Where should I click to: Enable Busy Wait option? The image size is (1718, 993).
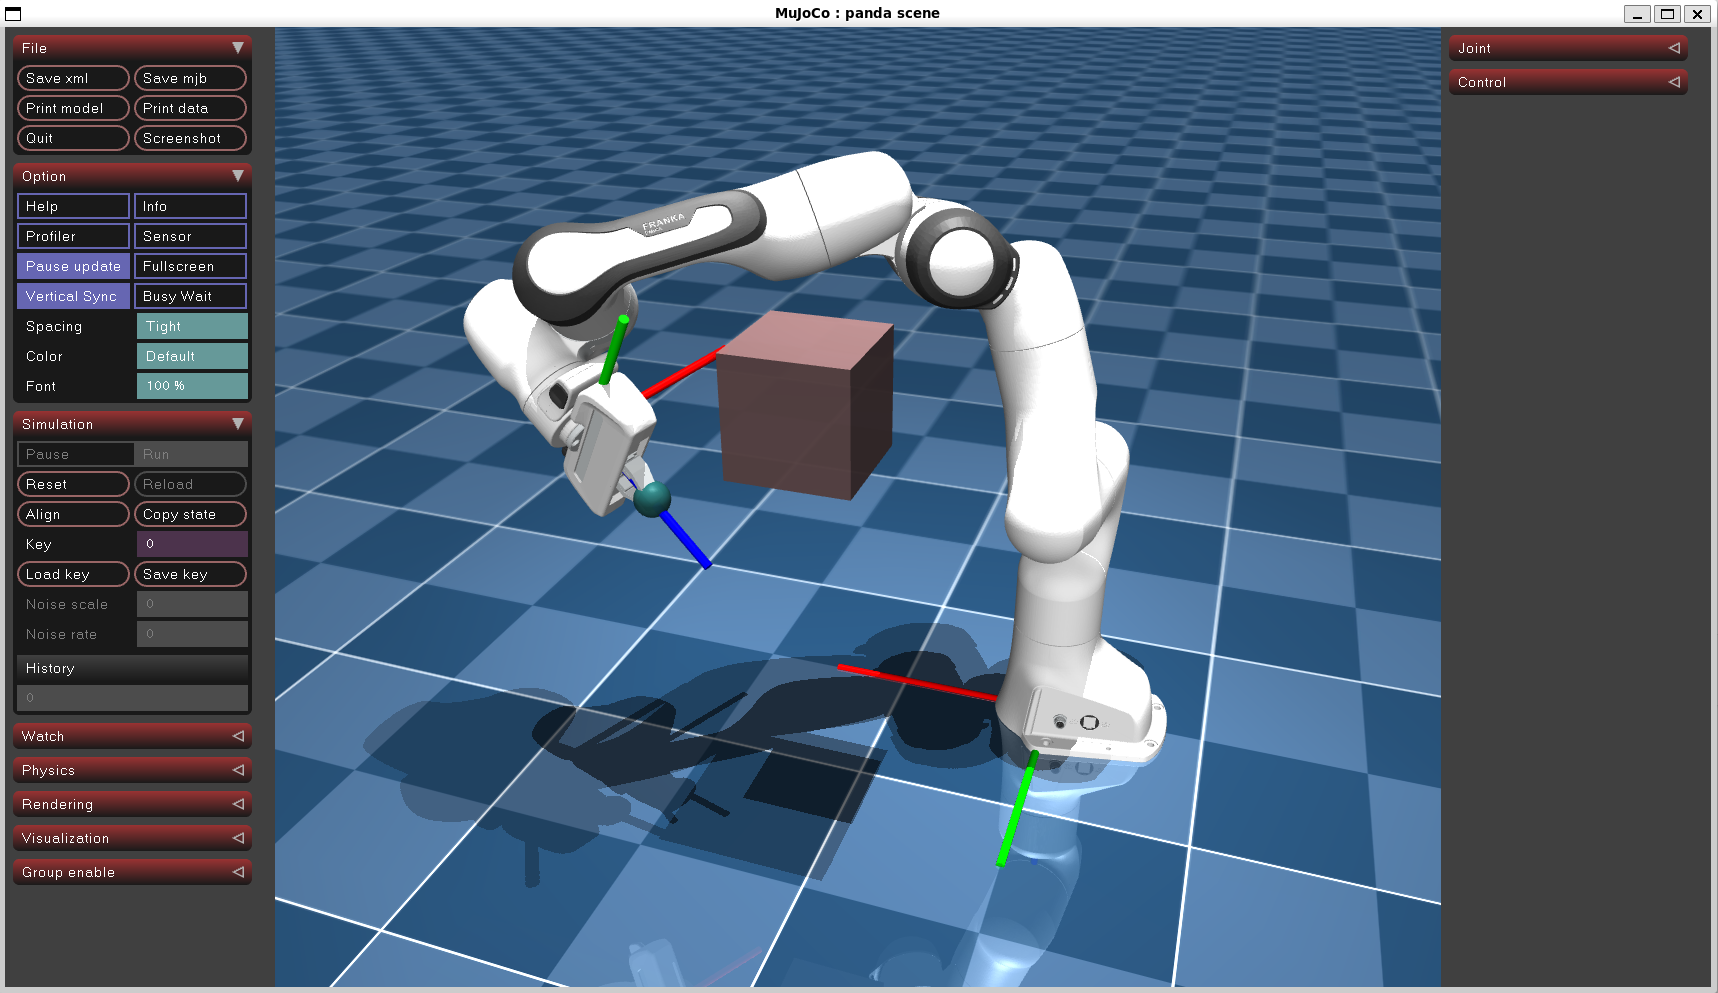190,296
